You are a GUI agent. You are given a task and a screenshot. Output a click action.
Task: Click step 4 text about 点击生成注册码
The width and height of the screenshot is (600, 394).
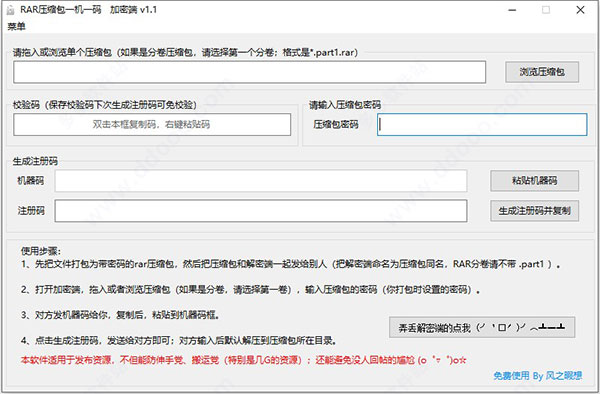click(179, 340)
